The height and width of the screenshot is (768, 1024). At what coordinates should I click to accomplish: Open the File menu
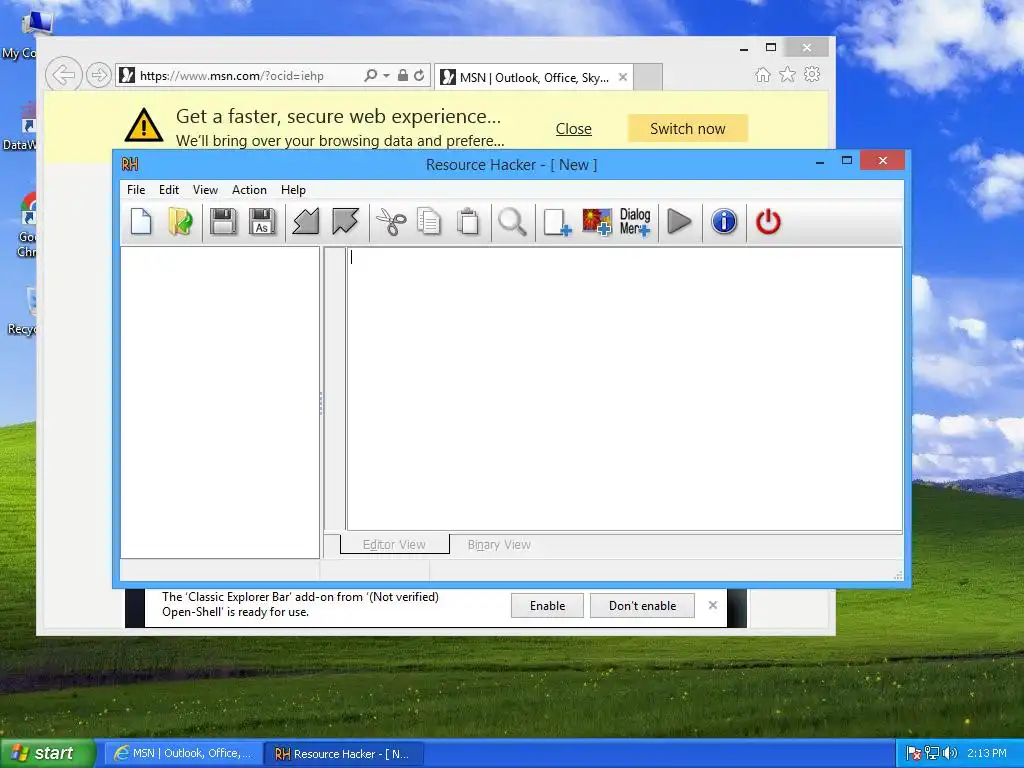tap(136, 189)
